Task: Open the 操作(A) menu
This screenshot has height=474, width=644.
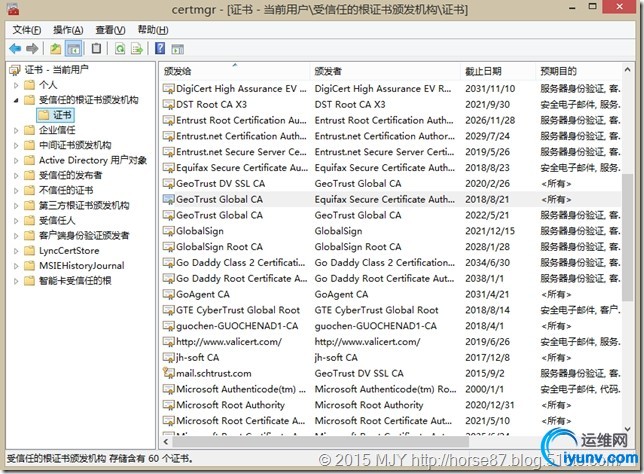Action: [68, 30]
